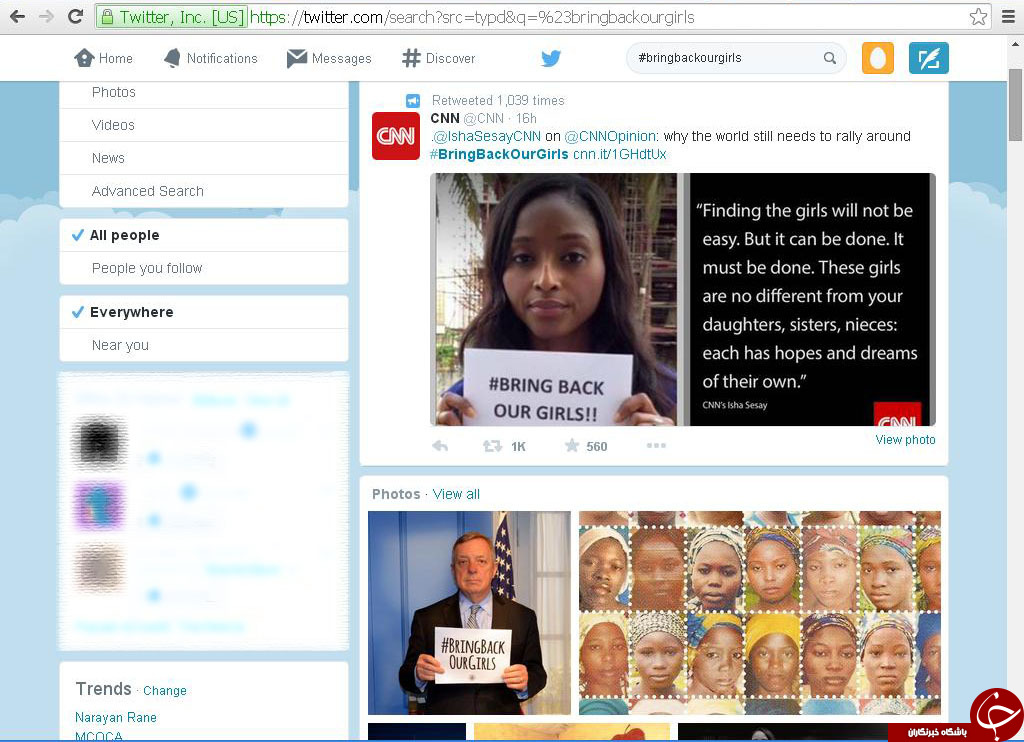Screen dimensions: 1024x742
Task: Open the CNN account name
Action: click(445, 118)
